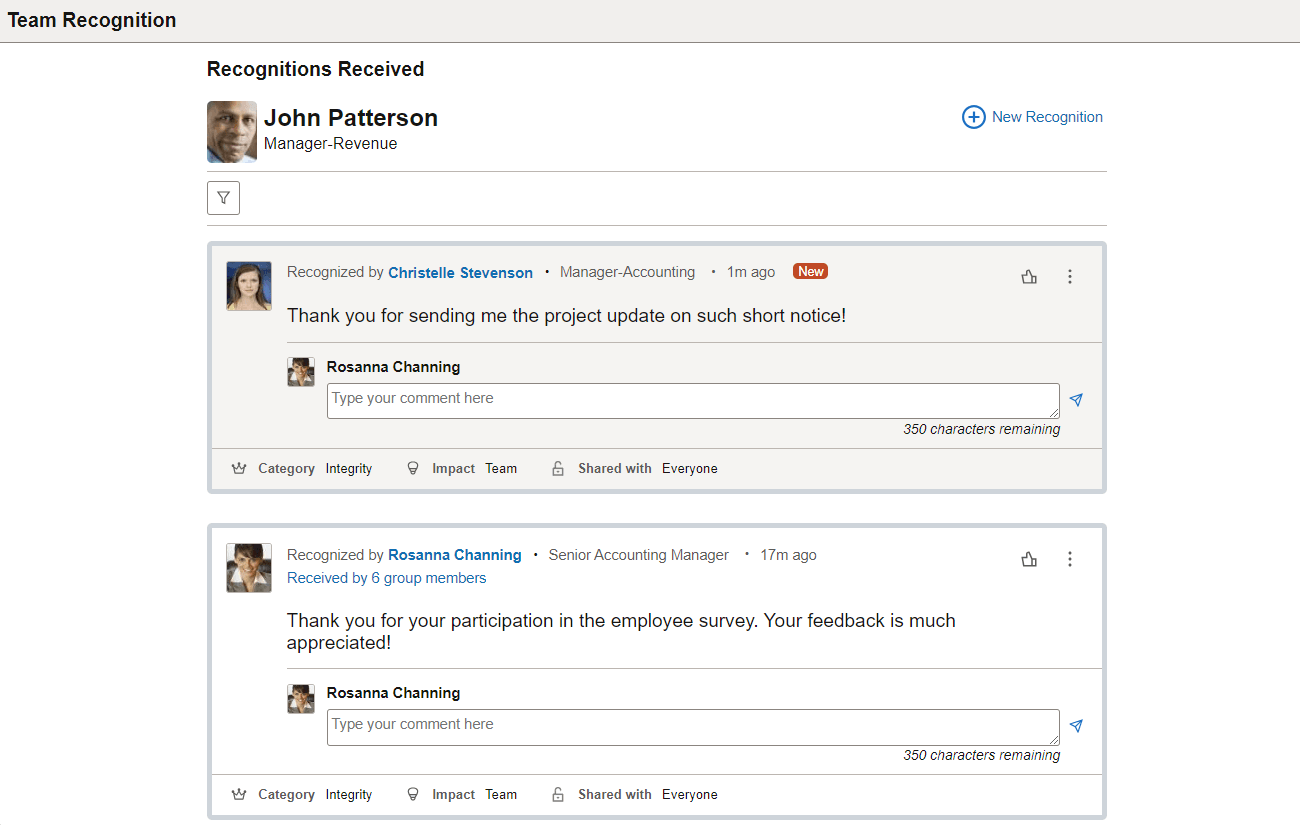This screenshot has height=825, width=1300.
Task: Open more actions for Christelle's recognition
Action: tap(1070, 276)
